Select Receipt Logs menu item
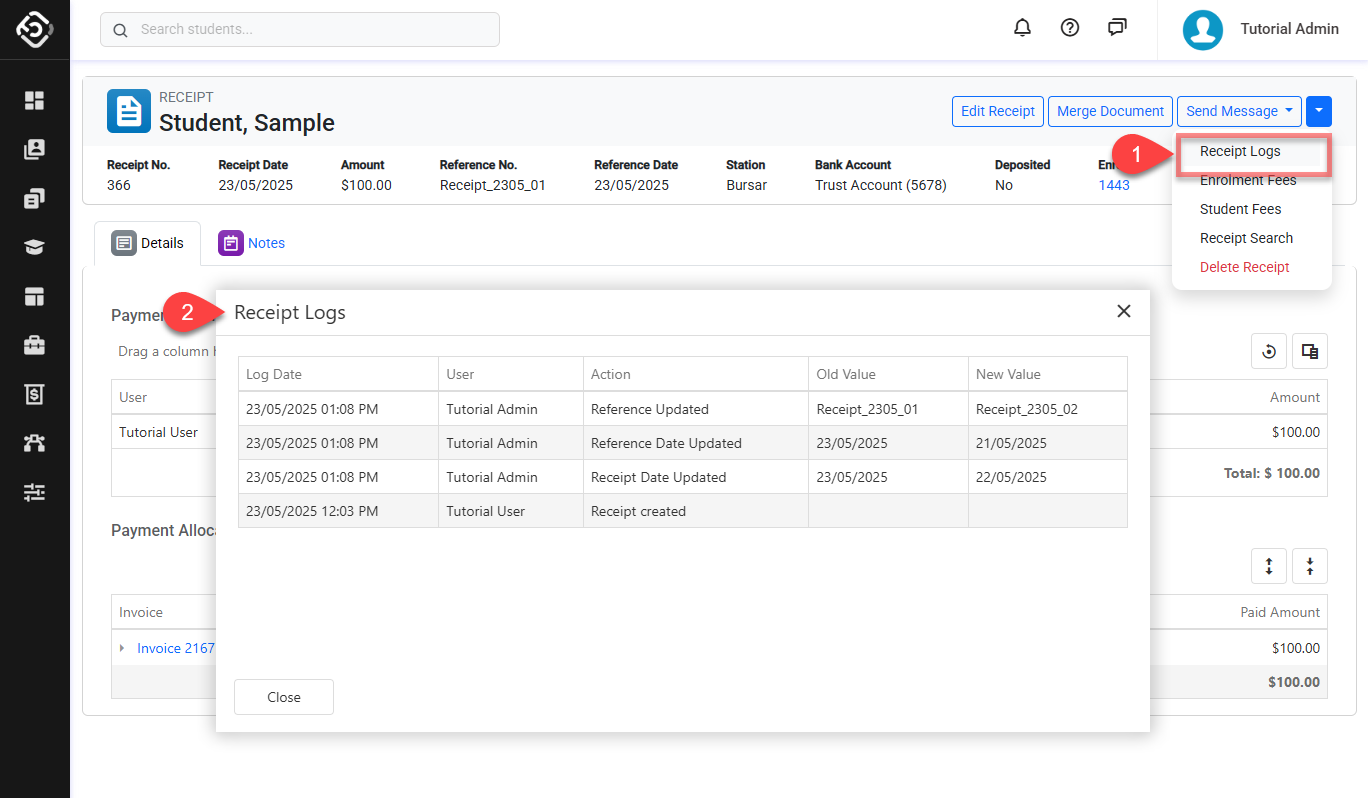 [1240, 152]
